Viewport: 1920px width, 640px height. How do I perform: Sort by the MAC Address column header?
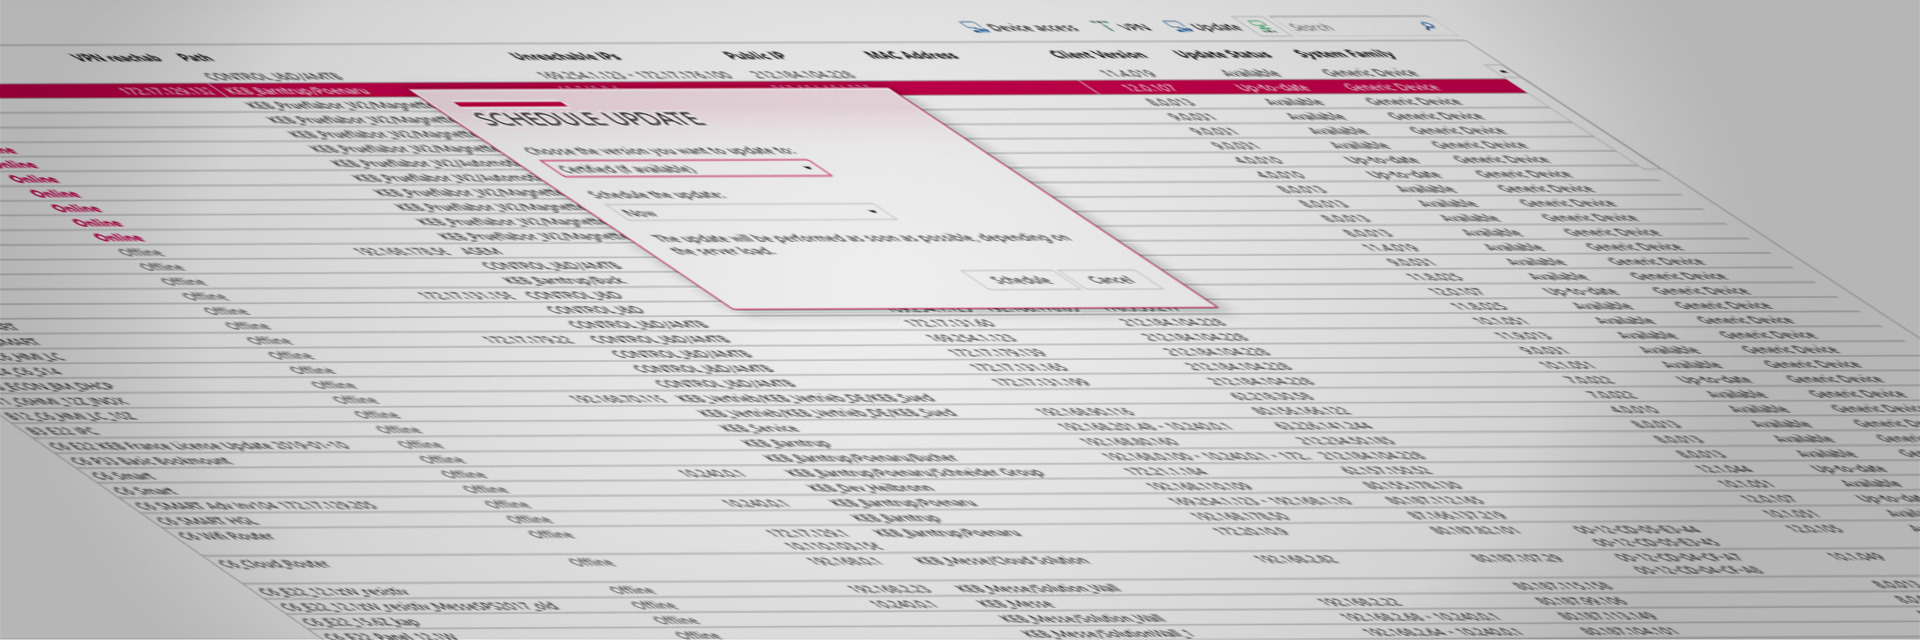tap(911, 55)
